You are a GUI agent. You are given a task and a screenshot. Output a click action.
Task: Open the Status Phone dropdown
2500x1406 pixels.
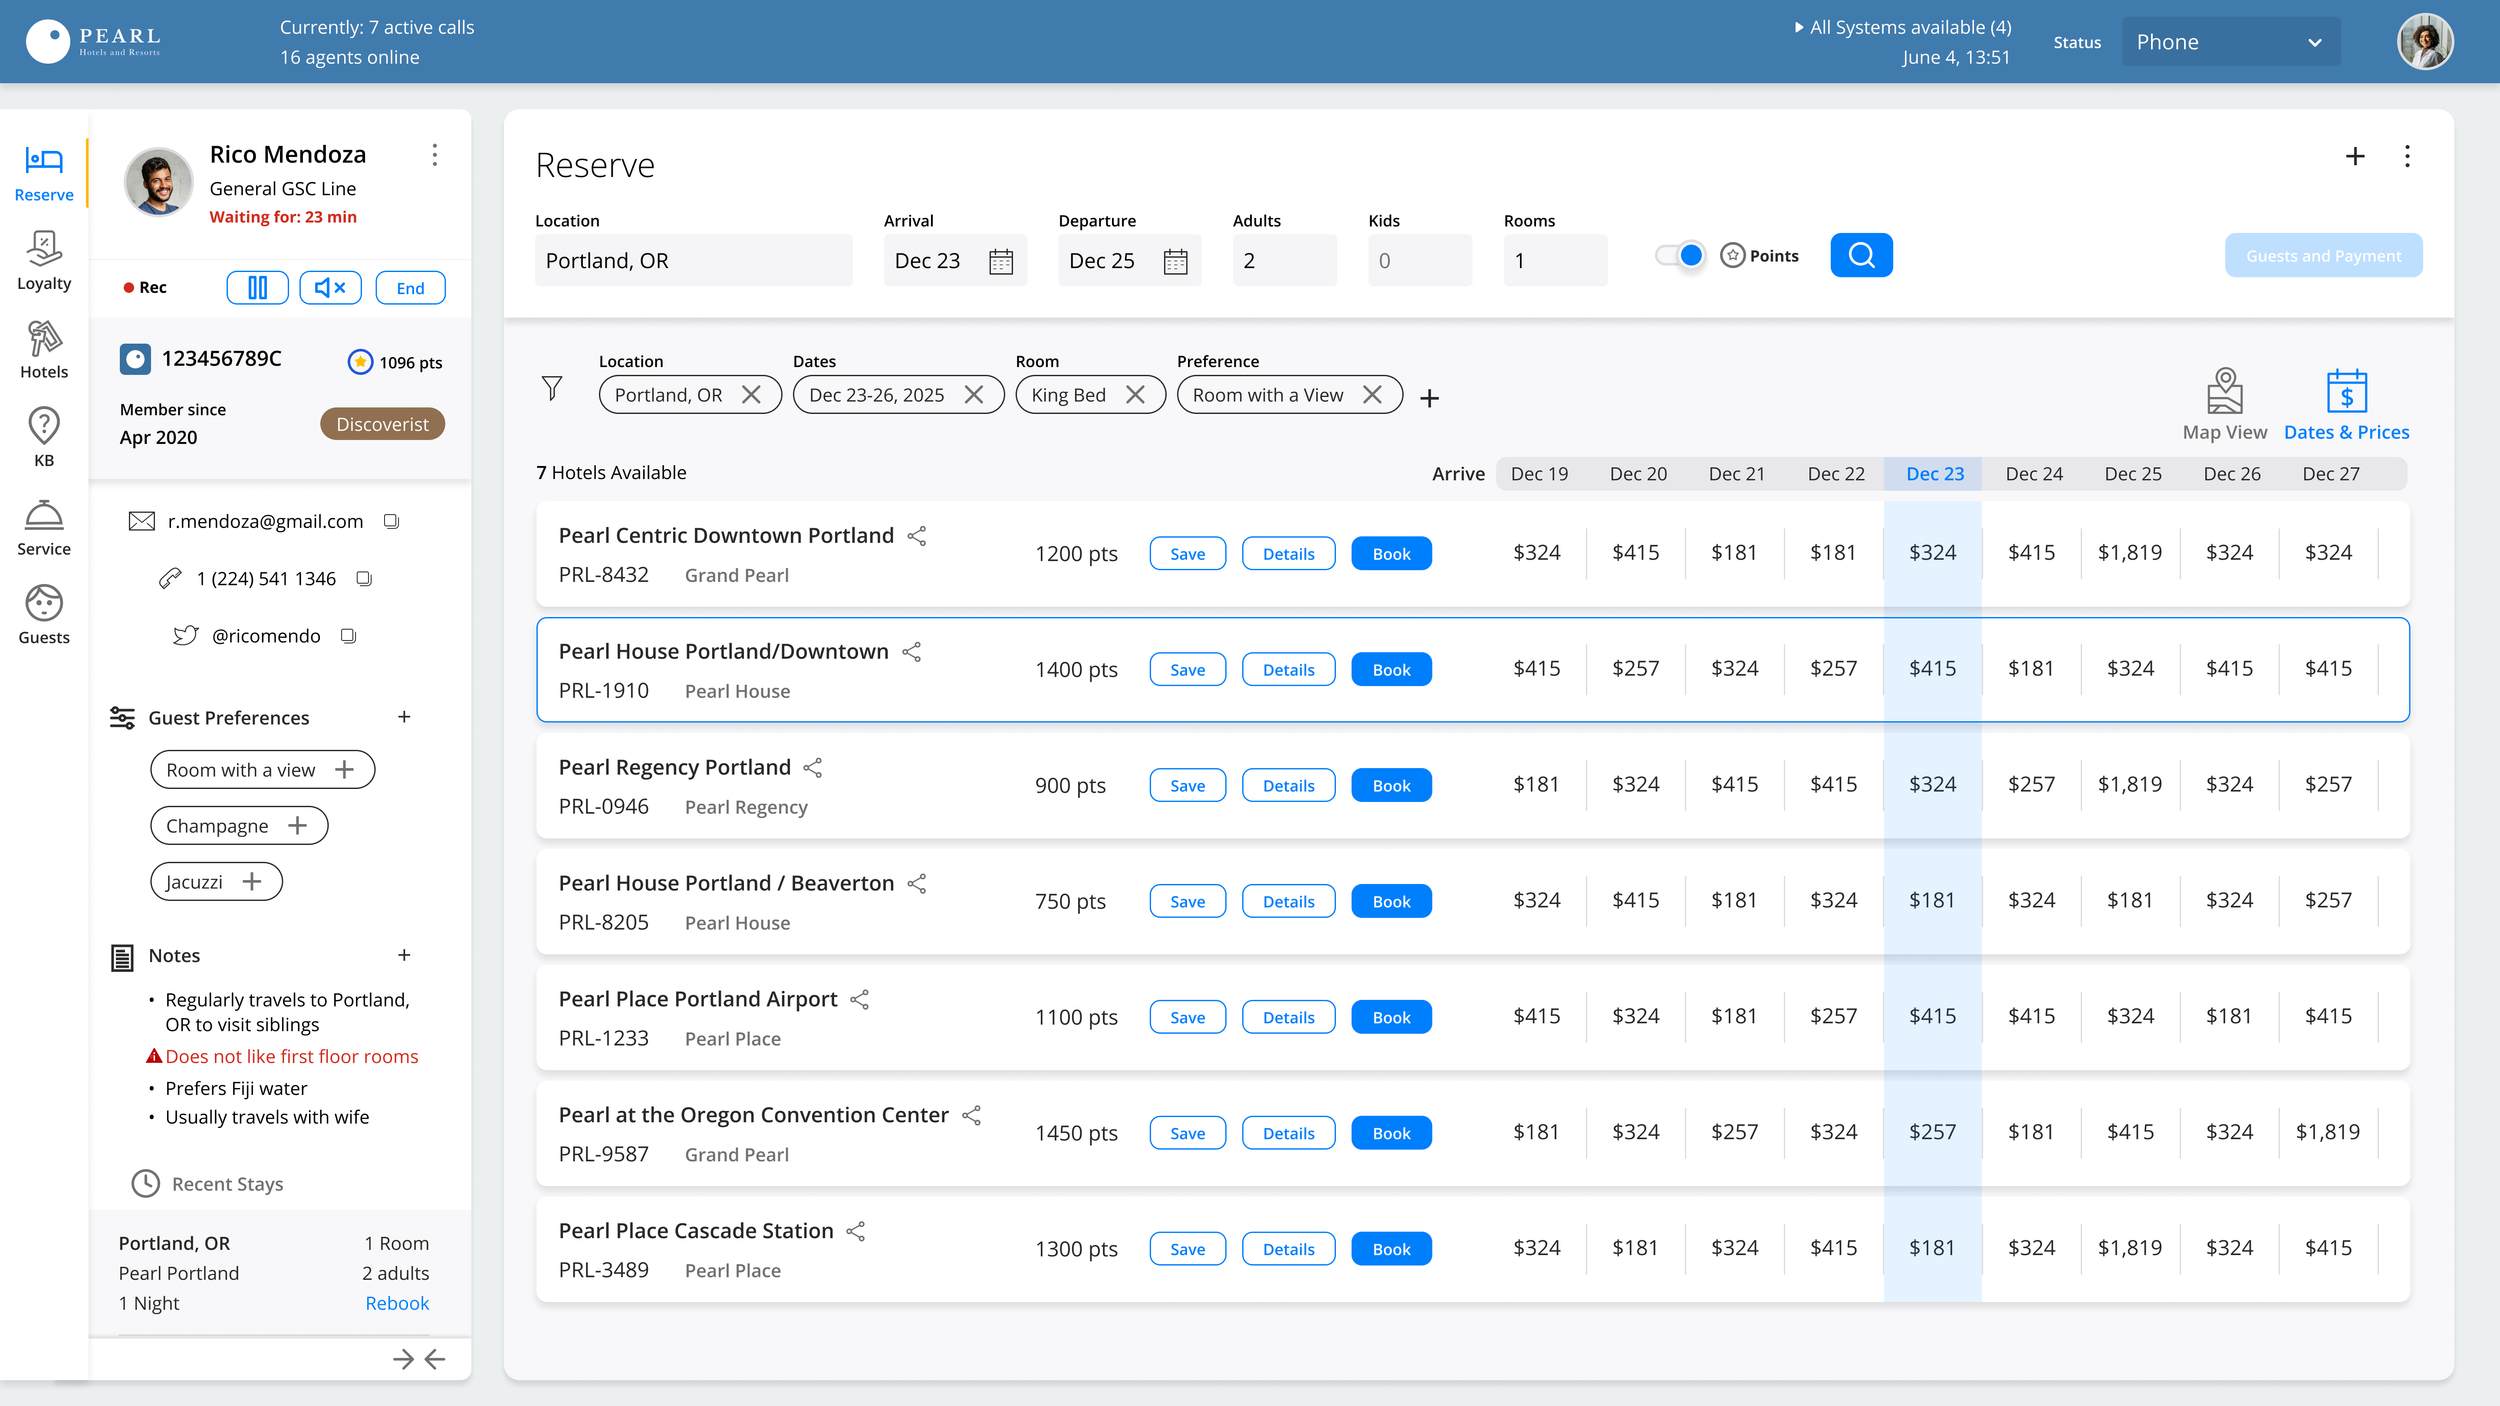(2230, 42)
